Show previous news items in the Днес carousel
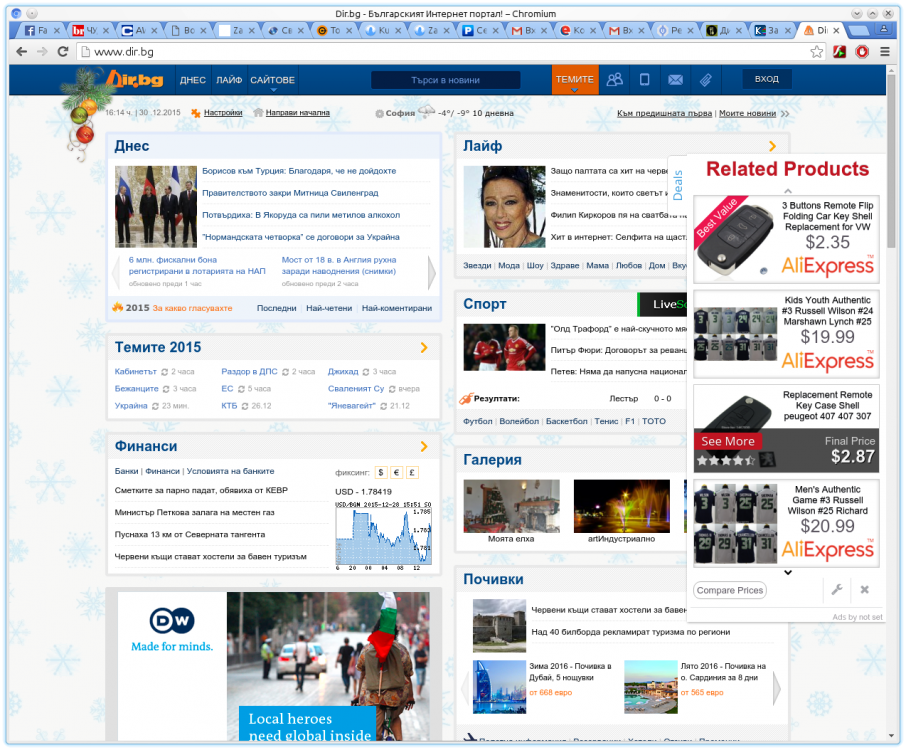906x750 pixels. (x=116, y=272)
